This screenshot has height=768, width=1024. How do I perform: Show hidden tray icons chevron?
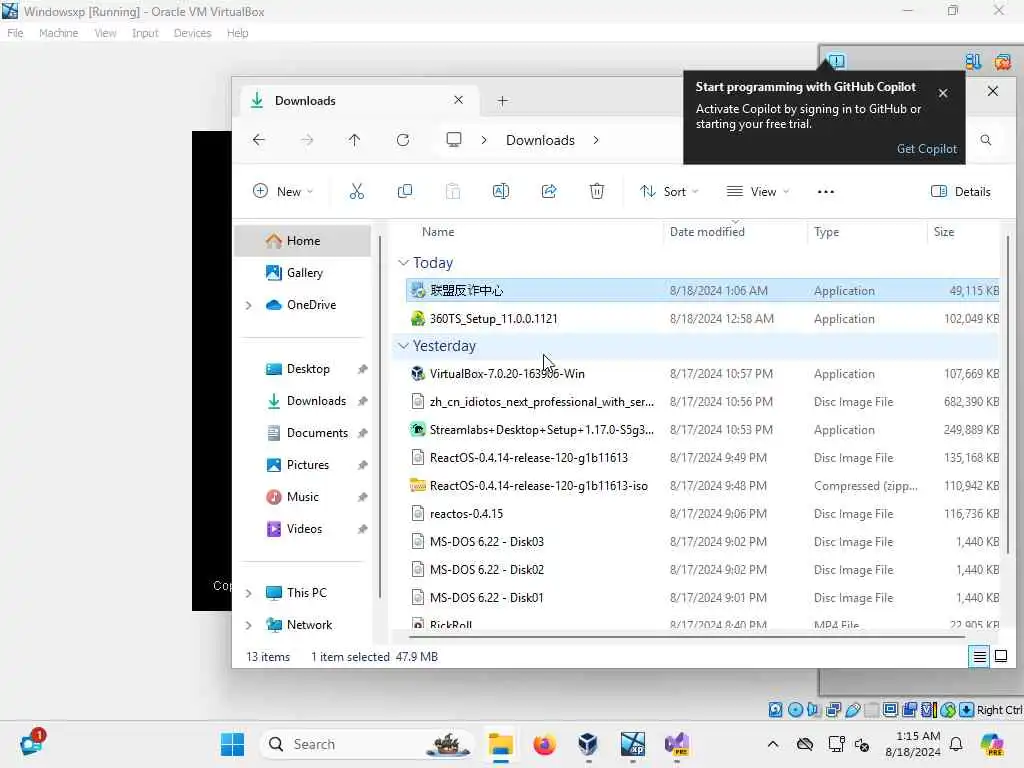(773, 744)
